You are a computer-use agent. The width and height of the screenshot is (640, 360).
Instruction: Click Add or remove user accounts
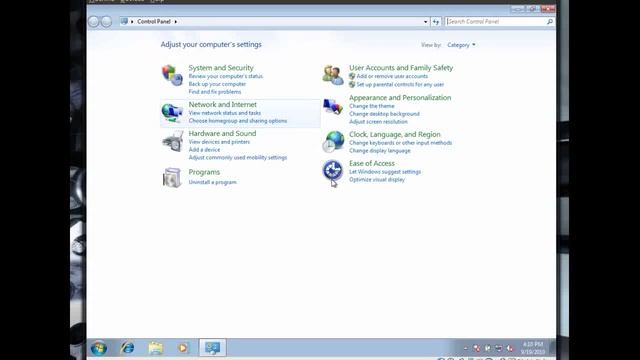[x=392, y=76]
